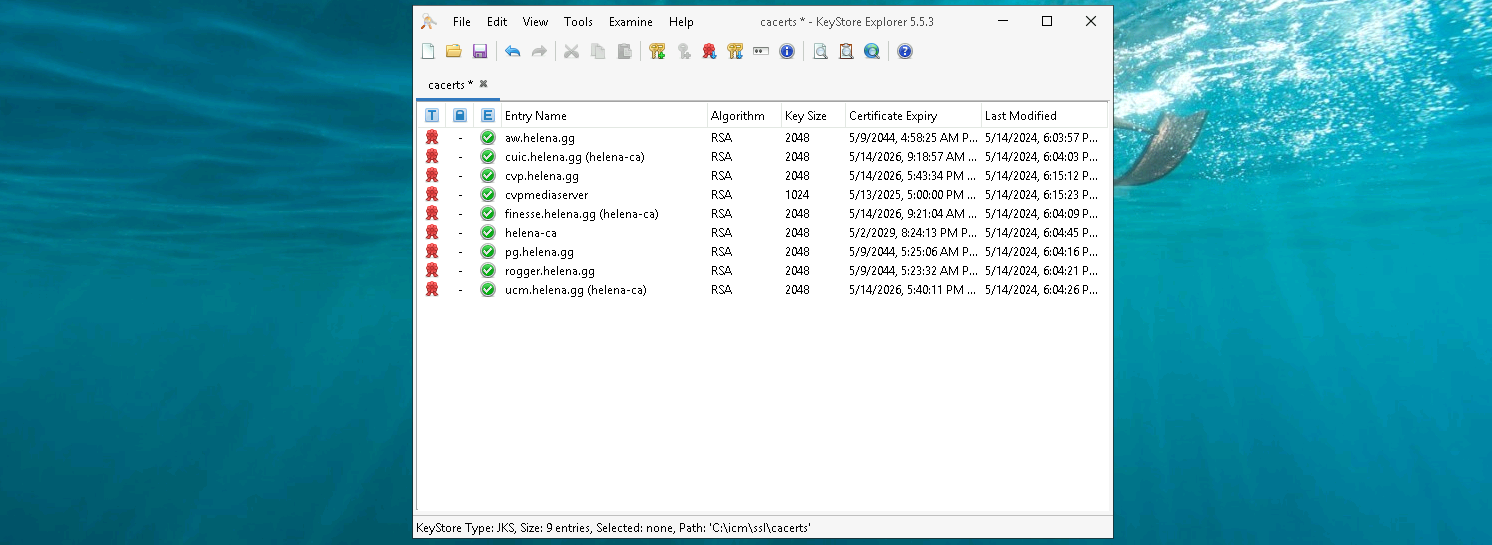The width and height of the screenshot is (1492, 545).
Task: Click the Examine Clipboard toolbar icon
Action: pos(846,51)
